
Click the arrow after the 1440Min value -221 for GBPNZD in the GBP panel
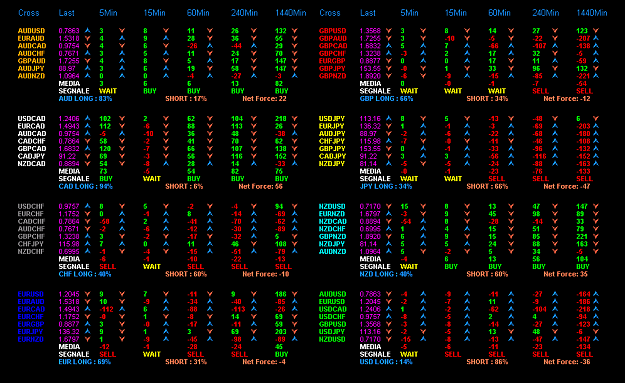click(x=596, y=76)
